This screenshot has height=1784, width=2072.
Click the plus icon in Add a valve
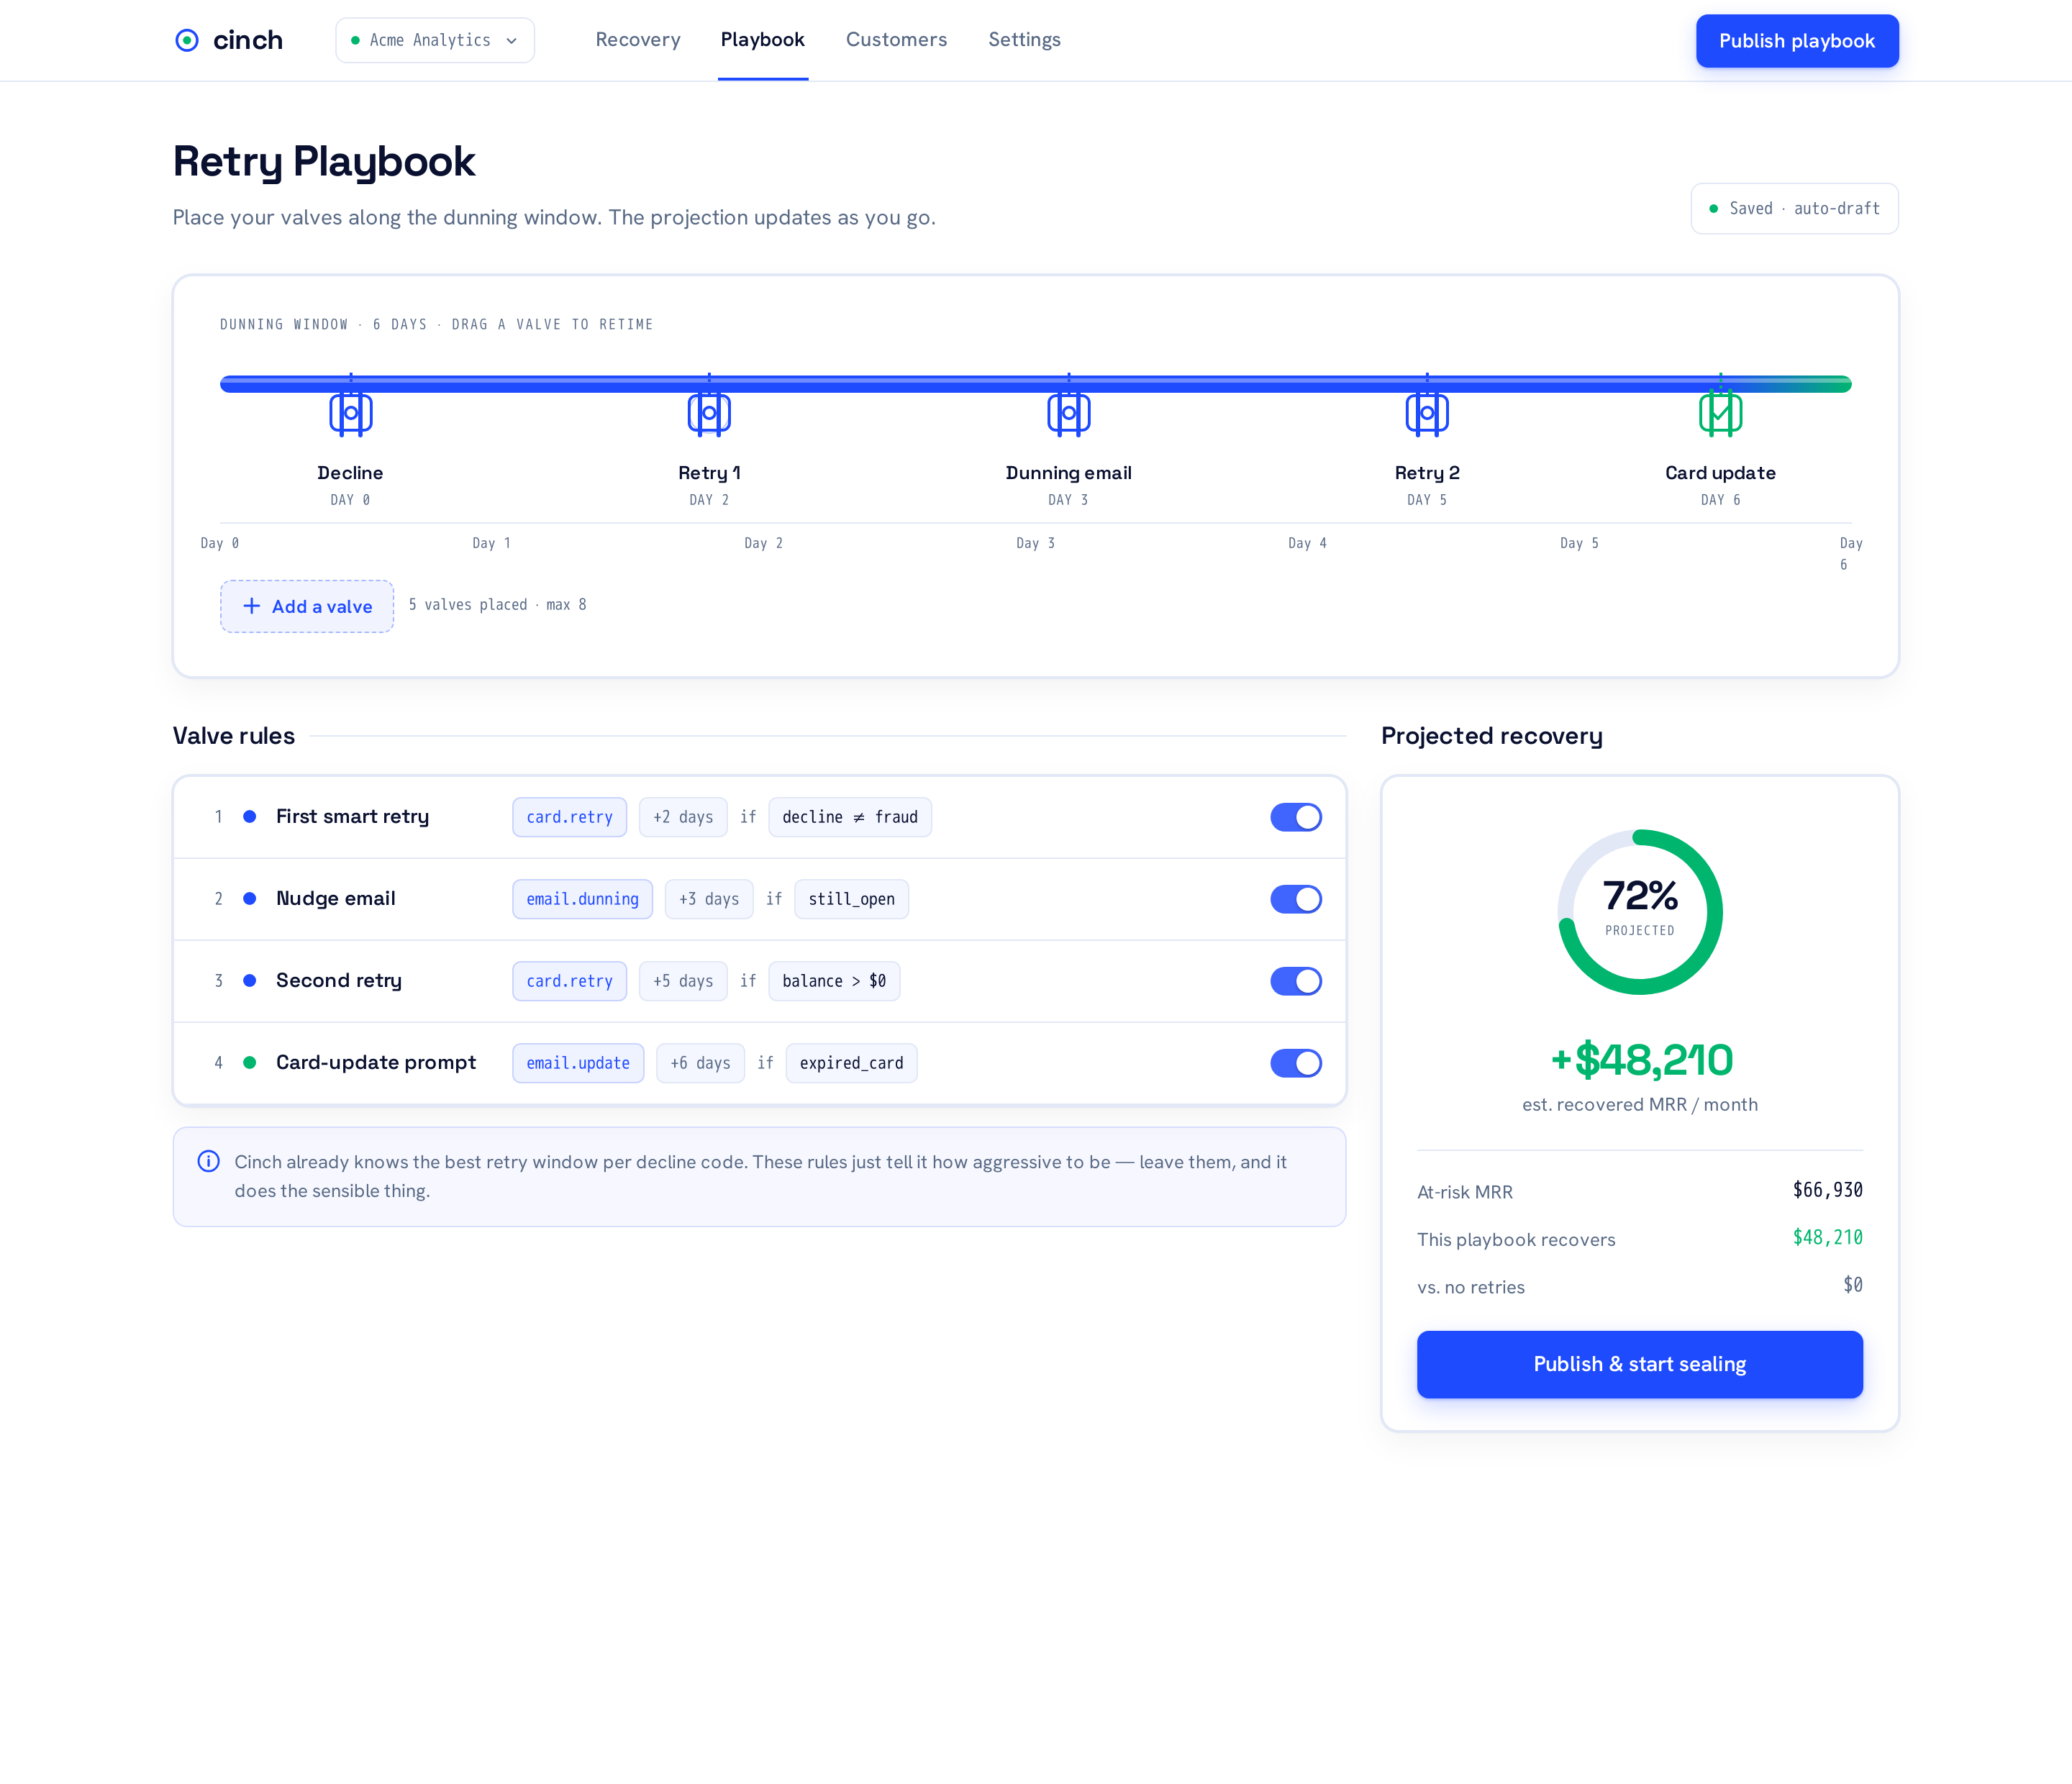click(x=252, y=606)
